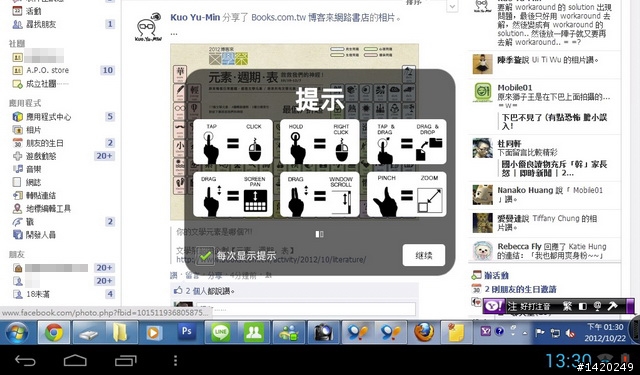
Task: Open the post options dropdown arrow
Action: coord(452,7)
